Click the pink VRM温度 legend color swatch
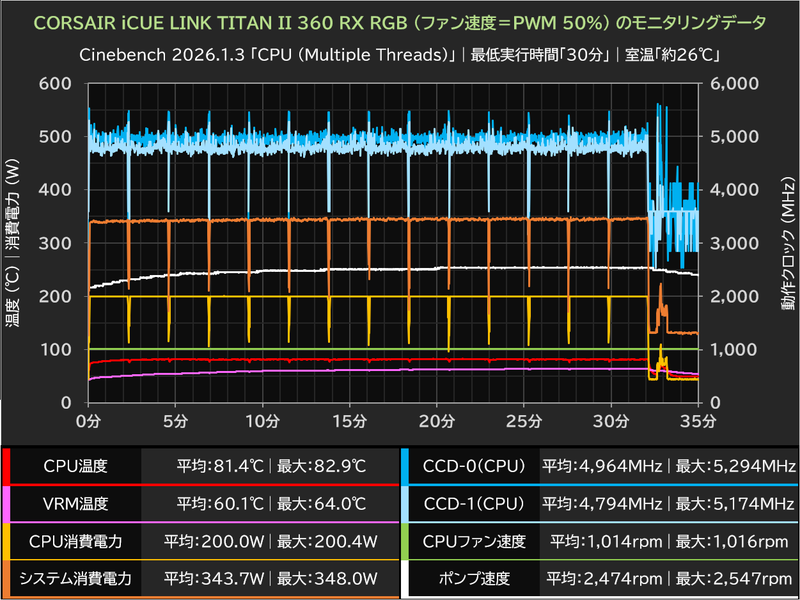The width and height of the screenshot is (800, 600). point(6,504)
